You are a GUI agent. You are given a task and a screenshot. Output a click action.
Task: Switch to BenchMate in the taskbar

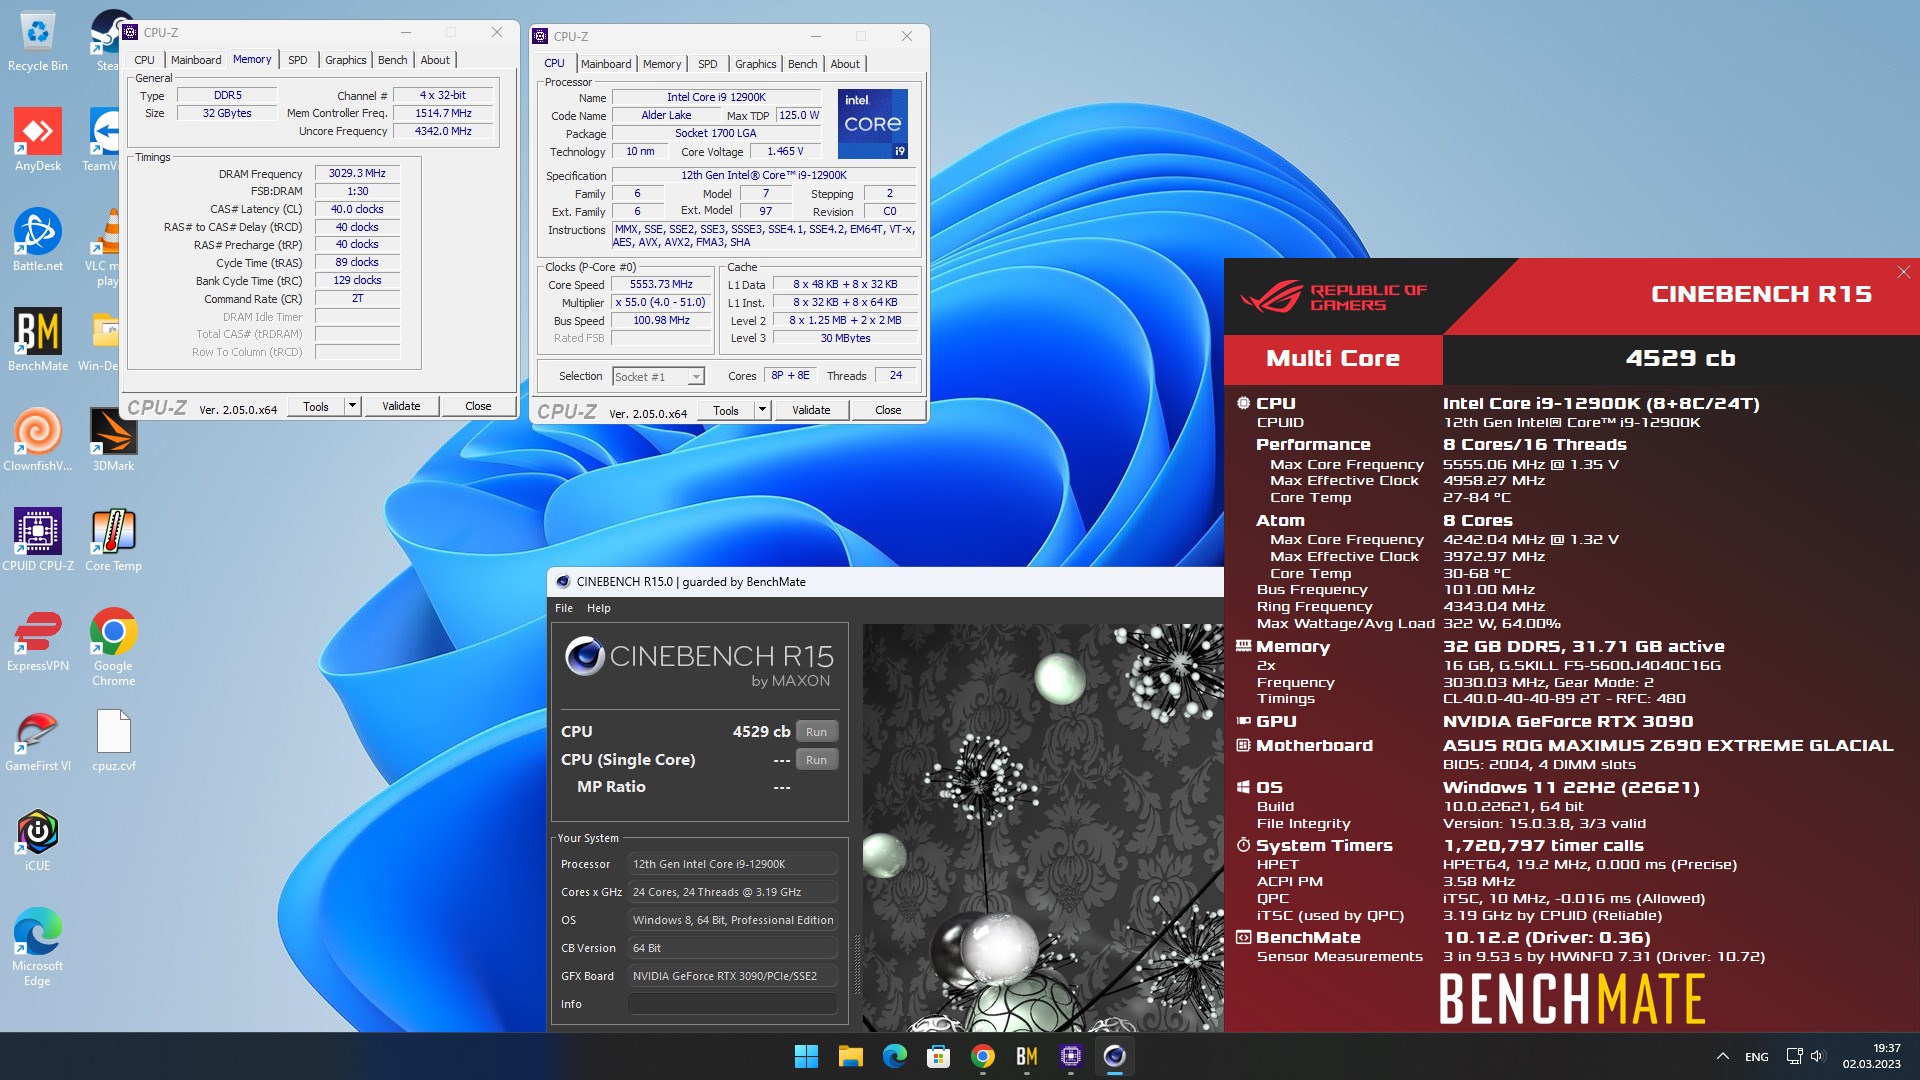coord(1026,1056)
